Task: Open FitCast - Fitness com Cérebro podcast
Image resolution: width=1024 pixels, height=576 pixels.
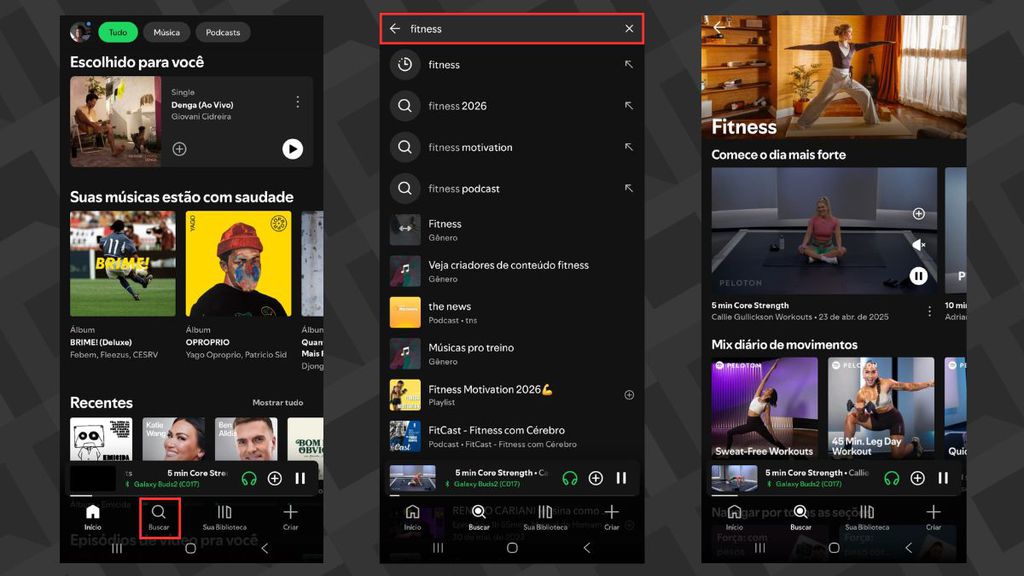Action: coord(511,436)
